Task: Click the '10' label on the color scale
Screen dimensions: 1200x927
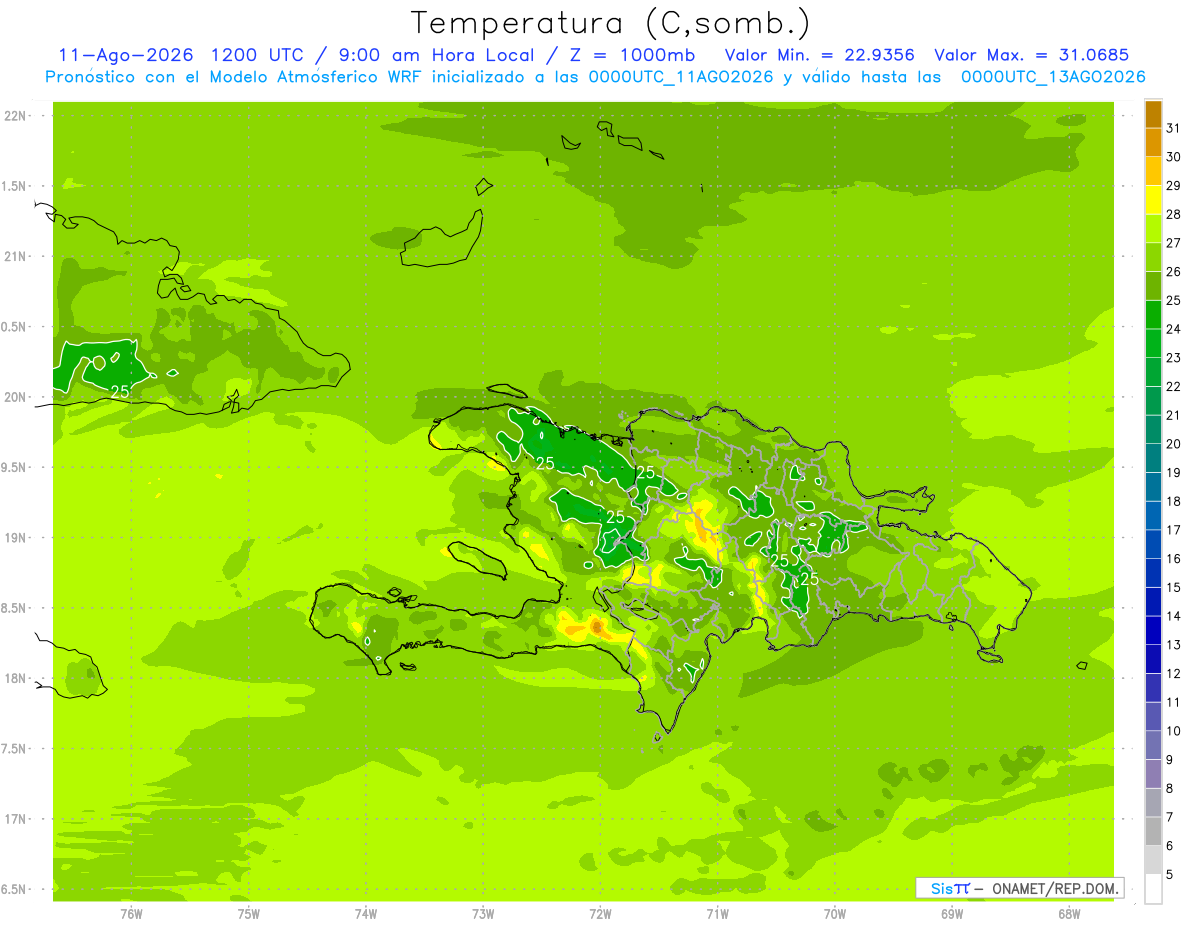Action: (1173, 731)
